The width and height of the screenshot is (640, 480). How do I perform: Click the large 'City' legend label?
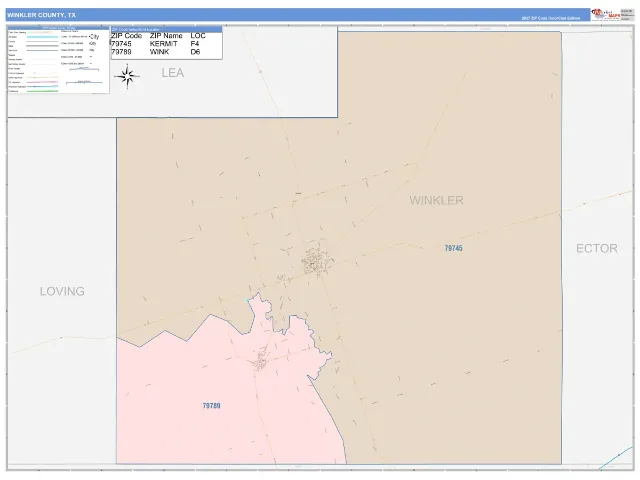pyautogui.click(x=94, y=37)
